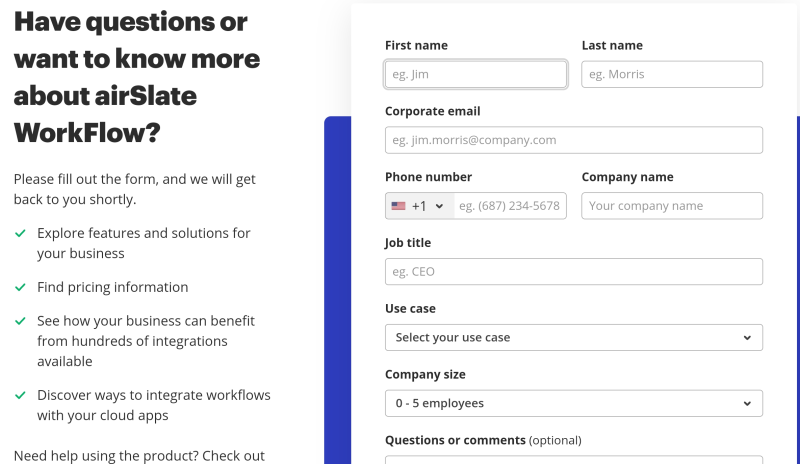800x464 pixels.
Task: Click the Phone number label
Action: (428, 177)
